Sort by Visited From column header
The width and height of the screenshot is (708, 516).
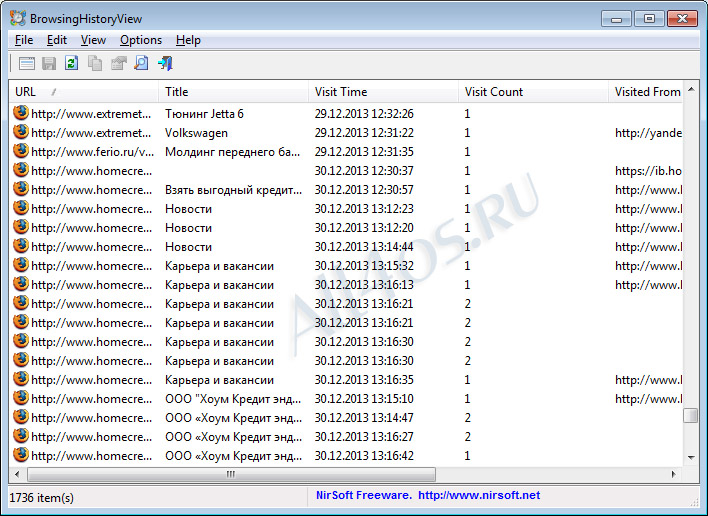point(646,92)
